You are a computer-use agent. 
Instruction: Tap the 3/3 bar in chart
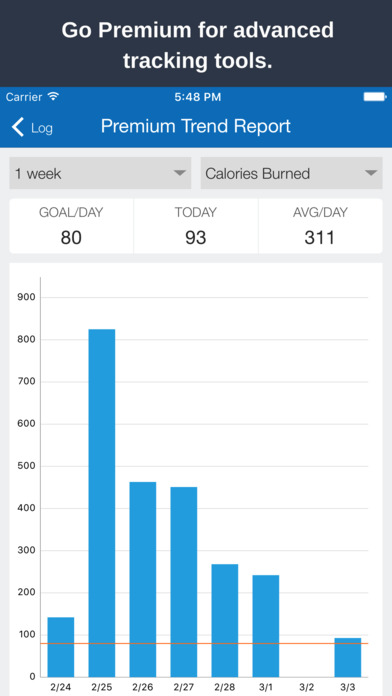(348, 657)
